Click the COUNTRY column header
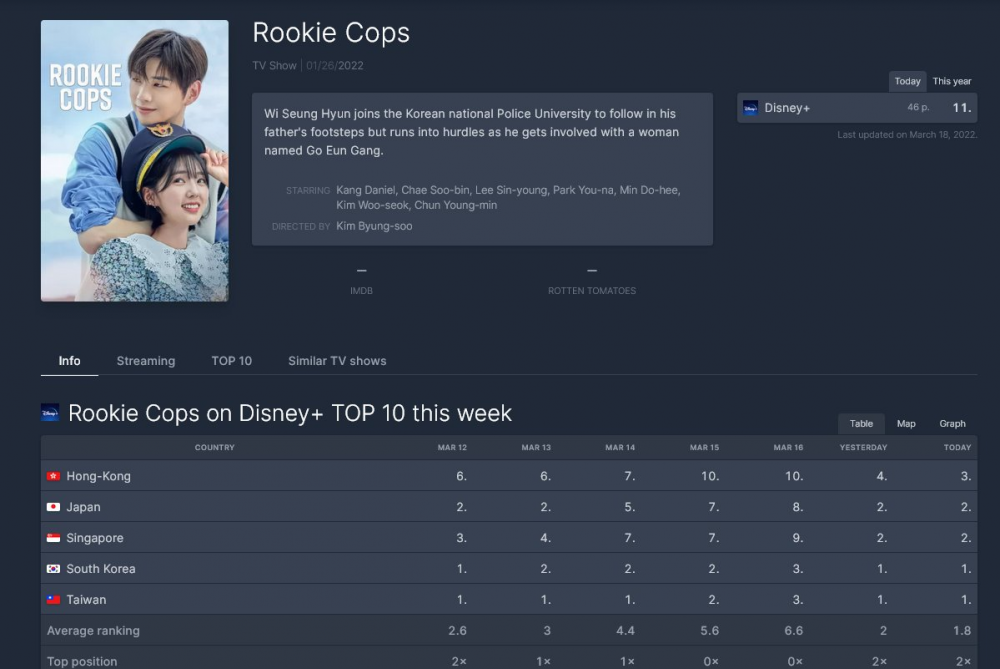 tap(214, 448)
